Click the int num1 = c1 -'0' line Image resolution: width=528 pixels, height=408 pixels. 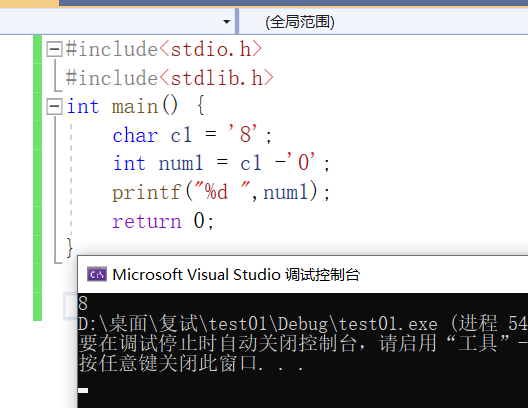pyautogui.click(x=221, y=163)
